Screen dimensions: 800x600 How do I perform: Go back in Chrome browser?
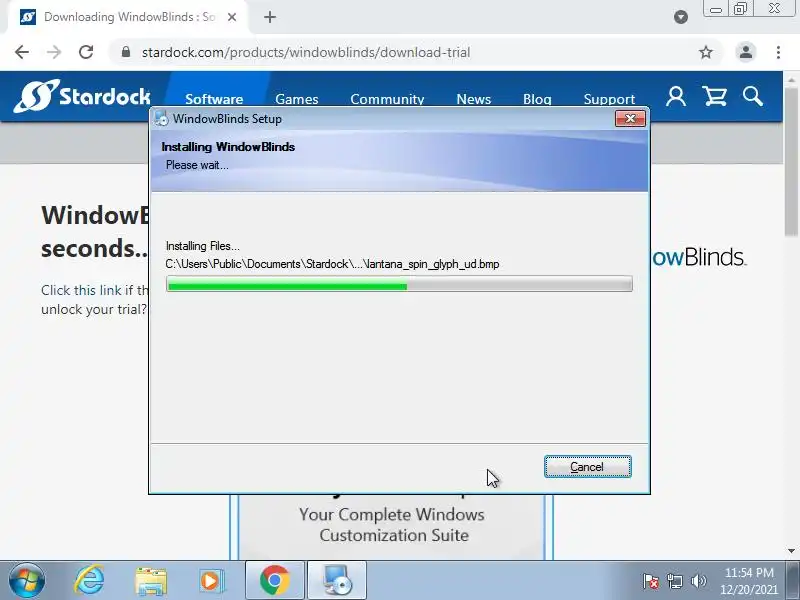coord(21,52)
